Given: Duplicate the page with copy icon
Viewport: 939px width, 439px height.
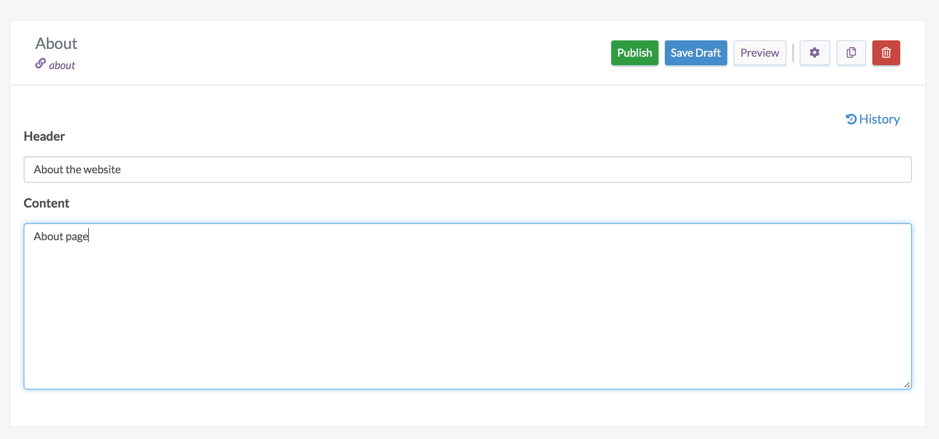Looking at the screenshot, I should point(851,53).
